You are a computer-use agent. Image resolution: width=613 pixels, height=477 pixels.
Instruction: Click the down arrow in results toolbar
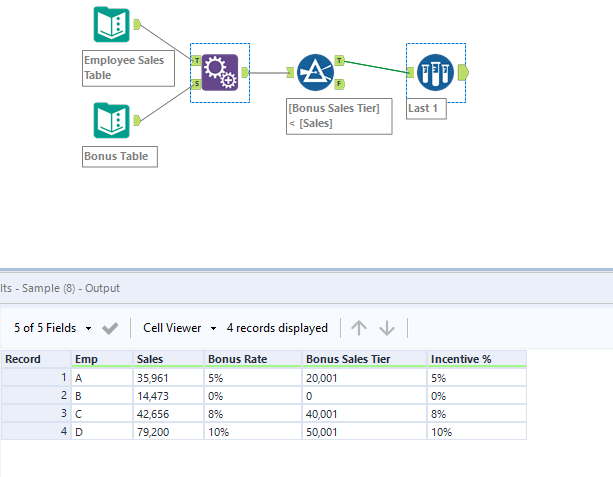[x=387, y=328]
